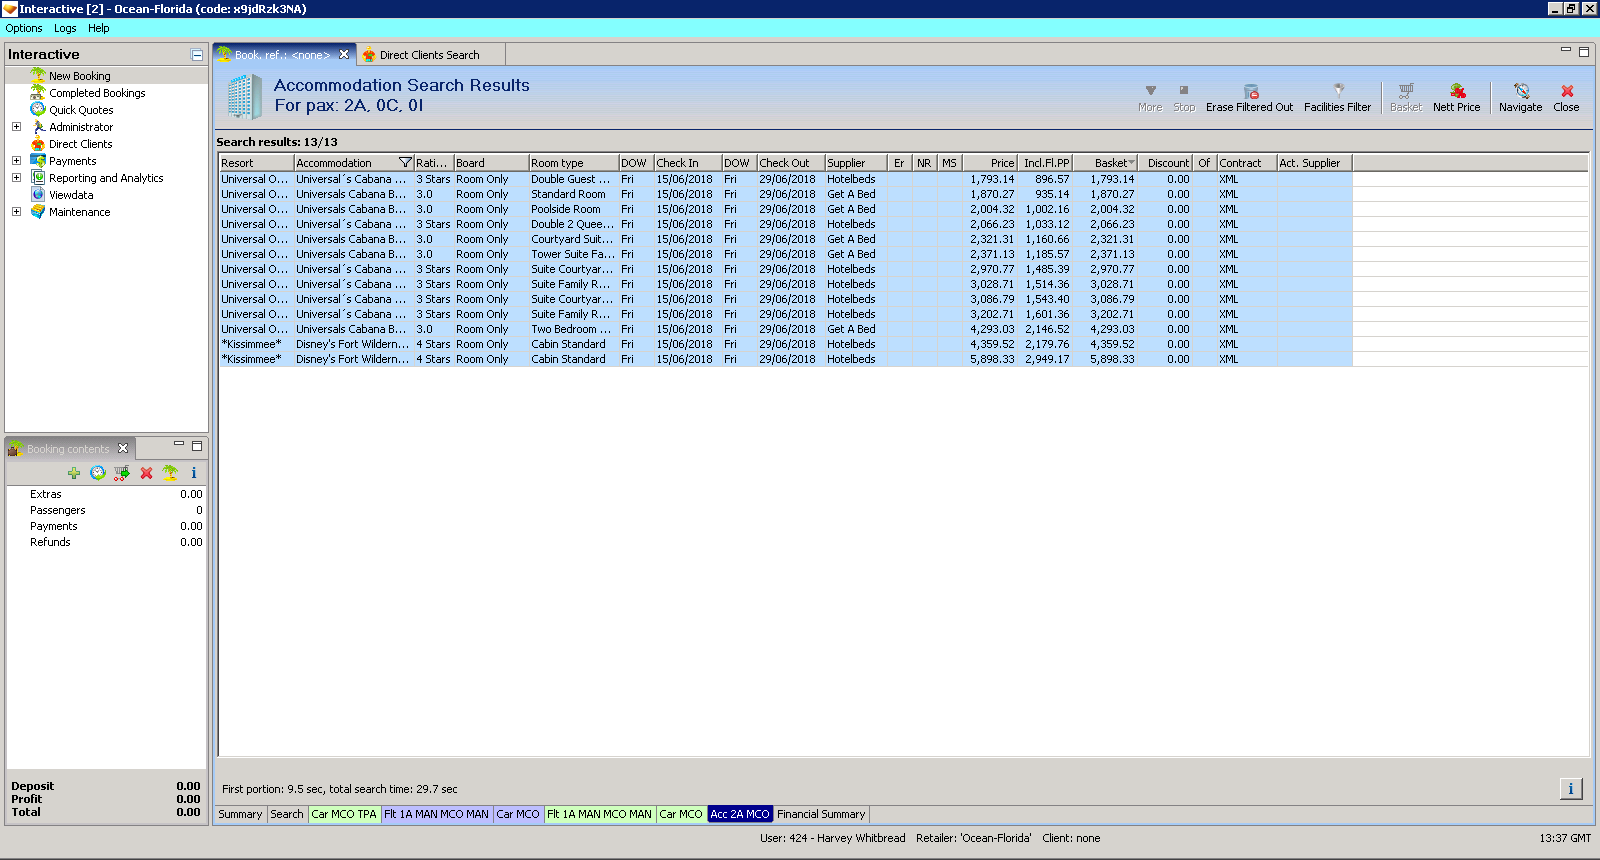Open the Logs menu
The width and height of the screenshot is (1600, 860).
click(x=65, y=28)
